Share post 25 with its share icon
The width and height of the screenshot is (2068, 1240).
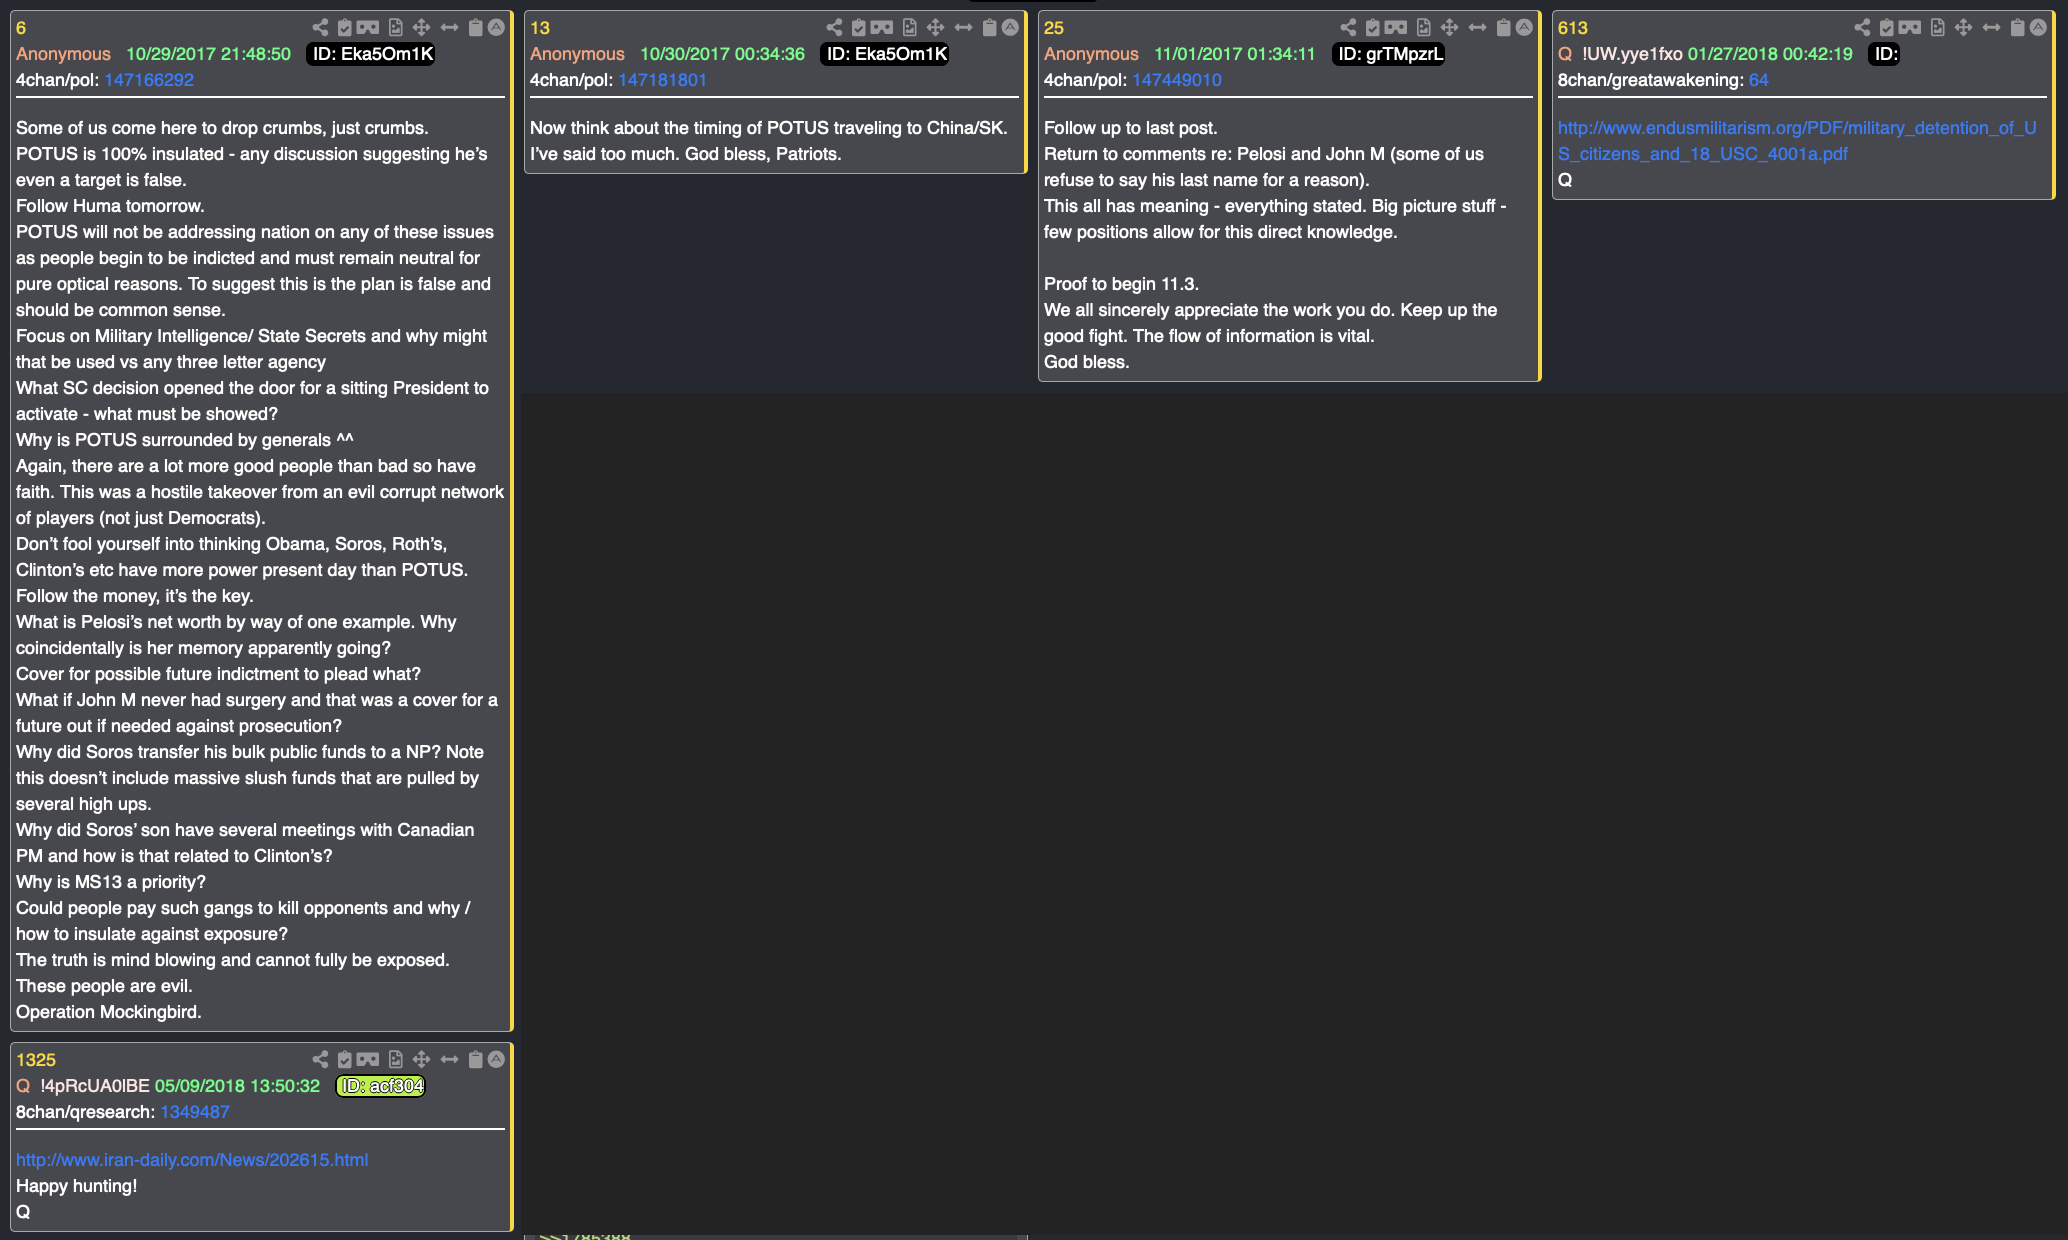pyautogui.click(x=1348, y=28)
